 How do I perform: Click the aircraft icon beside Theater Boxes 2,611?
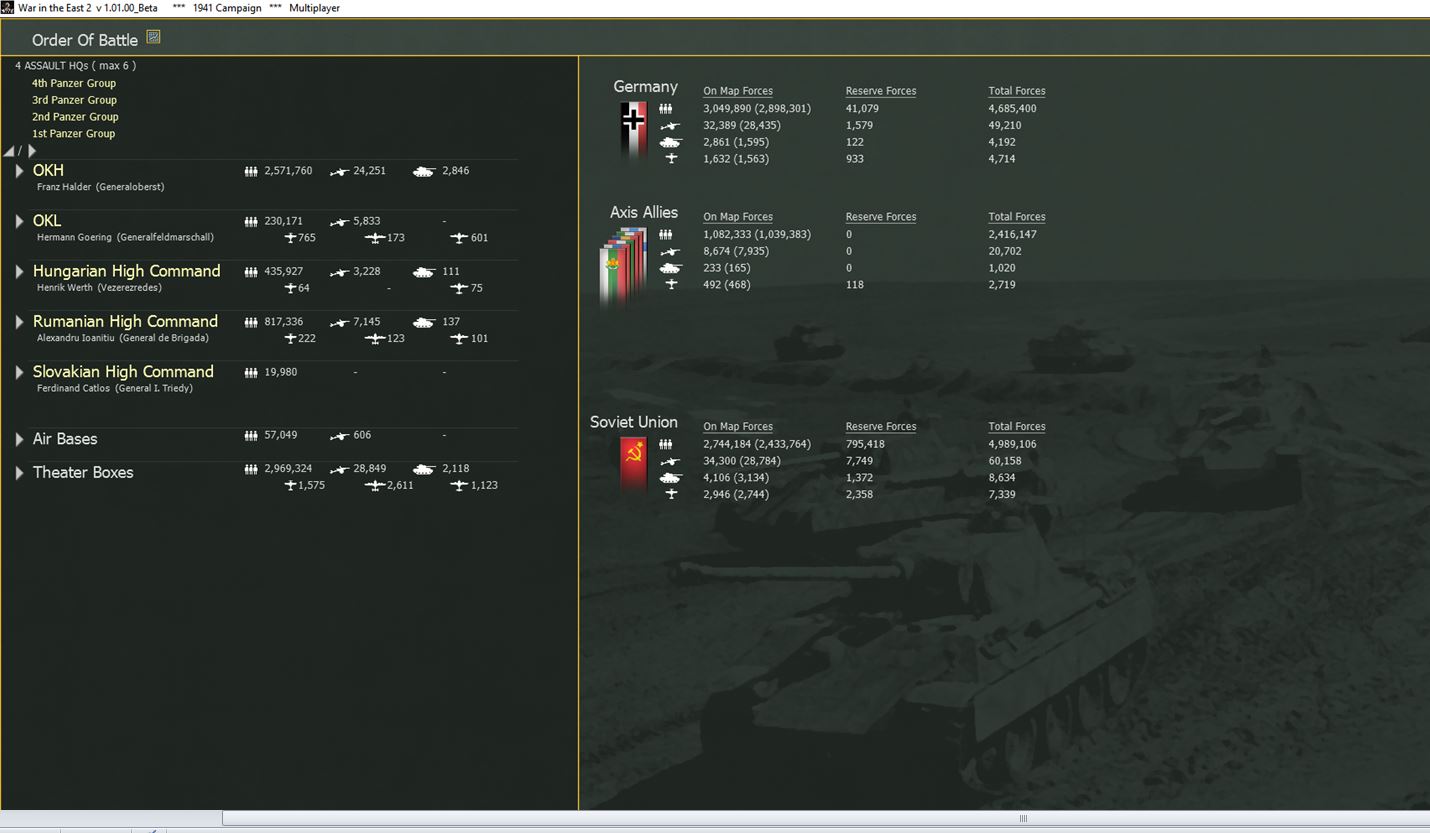tap(375, 486)
